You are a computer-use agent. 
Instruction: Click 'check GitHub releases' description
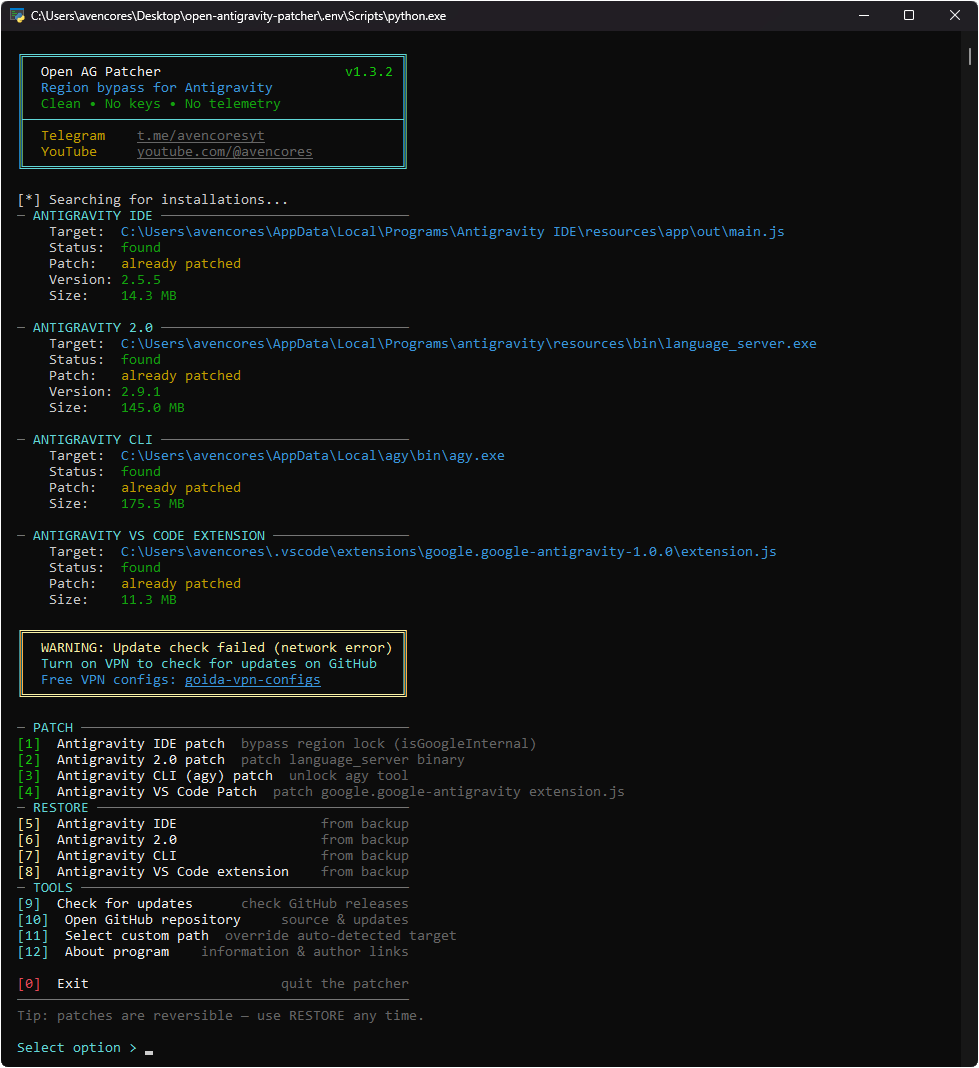tap(324, 904)
